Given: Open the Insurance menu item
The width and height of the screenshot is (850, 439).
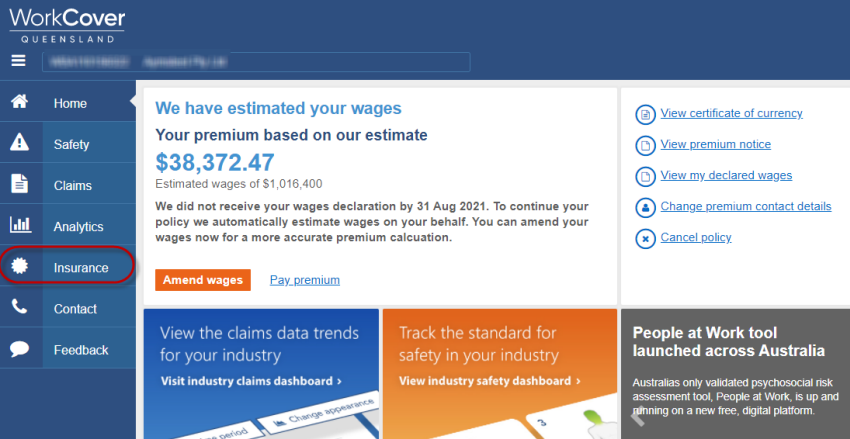Looking at the screenshot, I should tap(68, 268).
